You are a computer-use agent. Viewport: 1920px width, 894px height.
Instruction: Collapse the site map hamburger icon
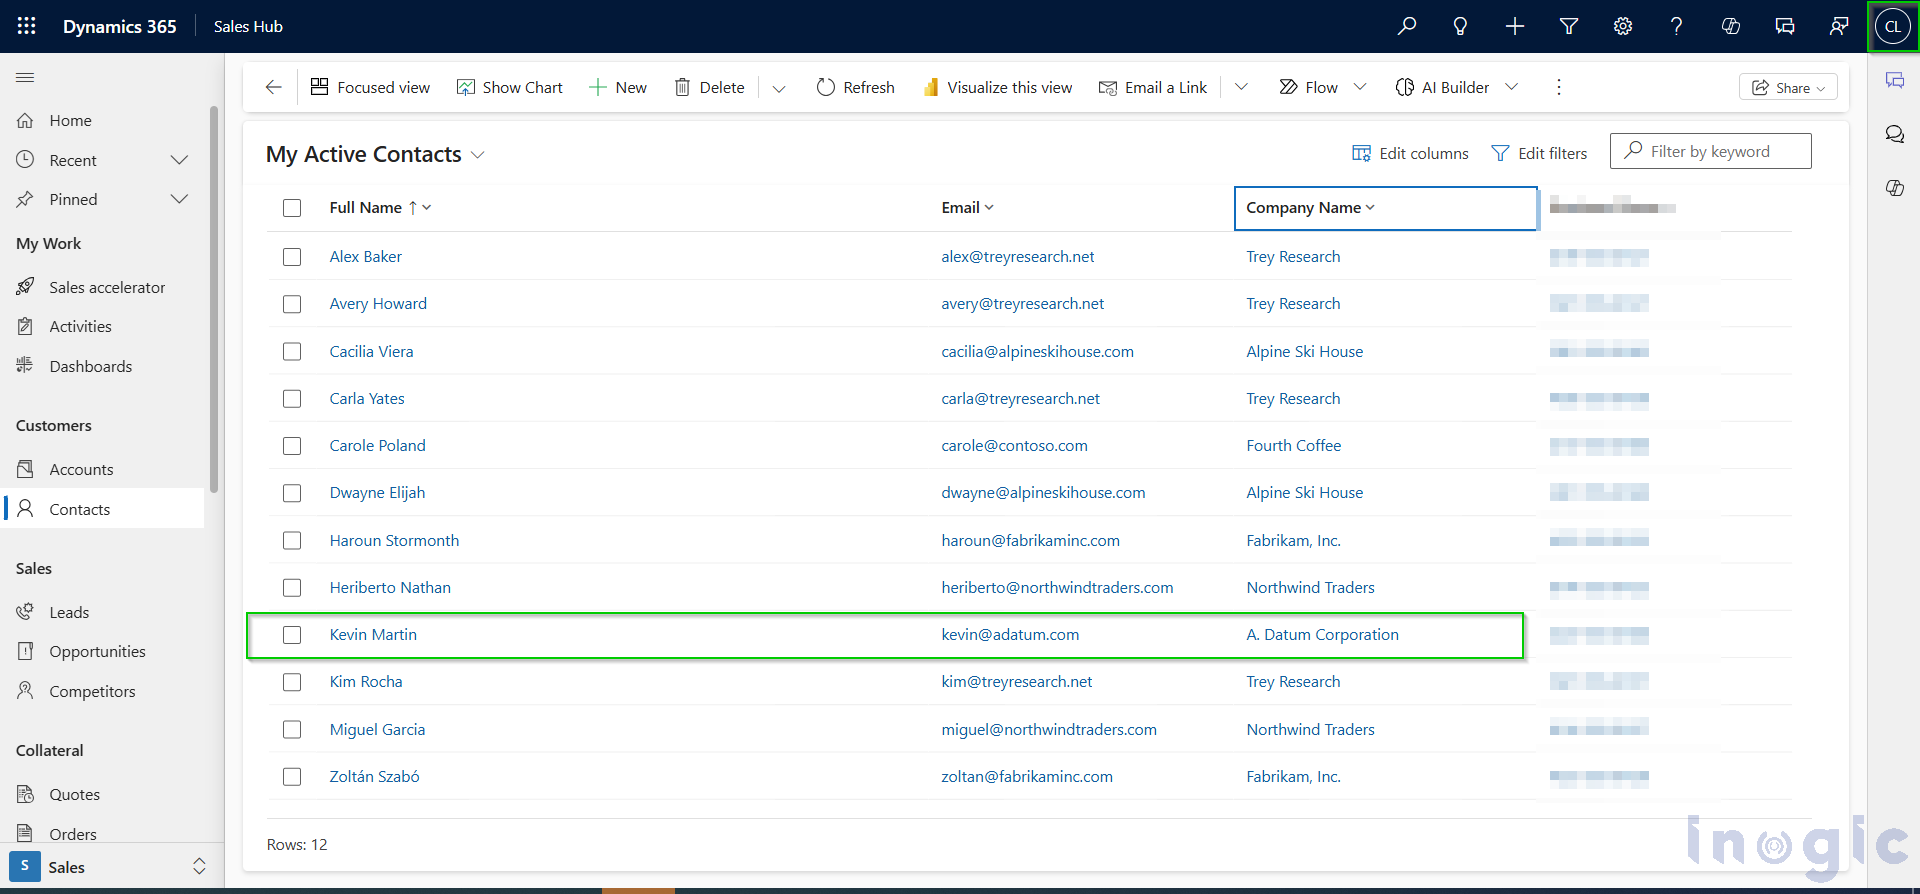26,77
